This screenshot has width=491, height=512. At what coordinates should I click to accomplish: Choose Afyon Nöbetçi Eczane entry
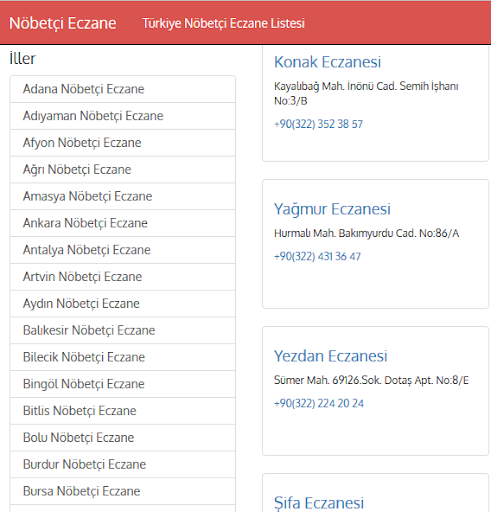pyautogui.click(x=123, y=143)
